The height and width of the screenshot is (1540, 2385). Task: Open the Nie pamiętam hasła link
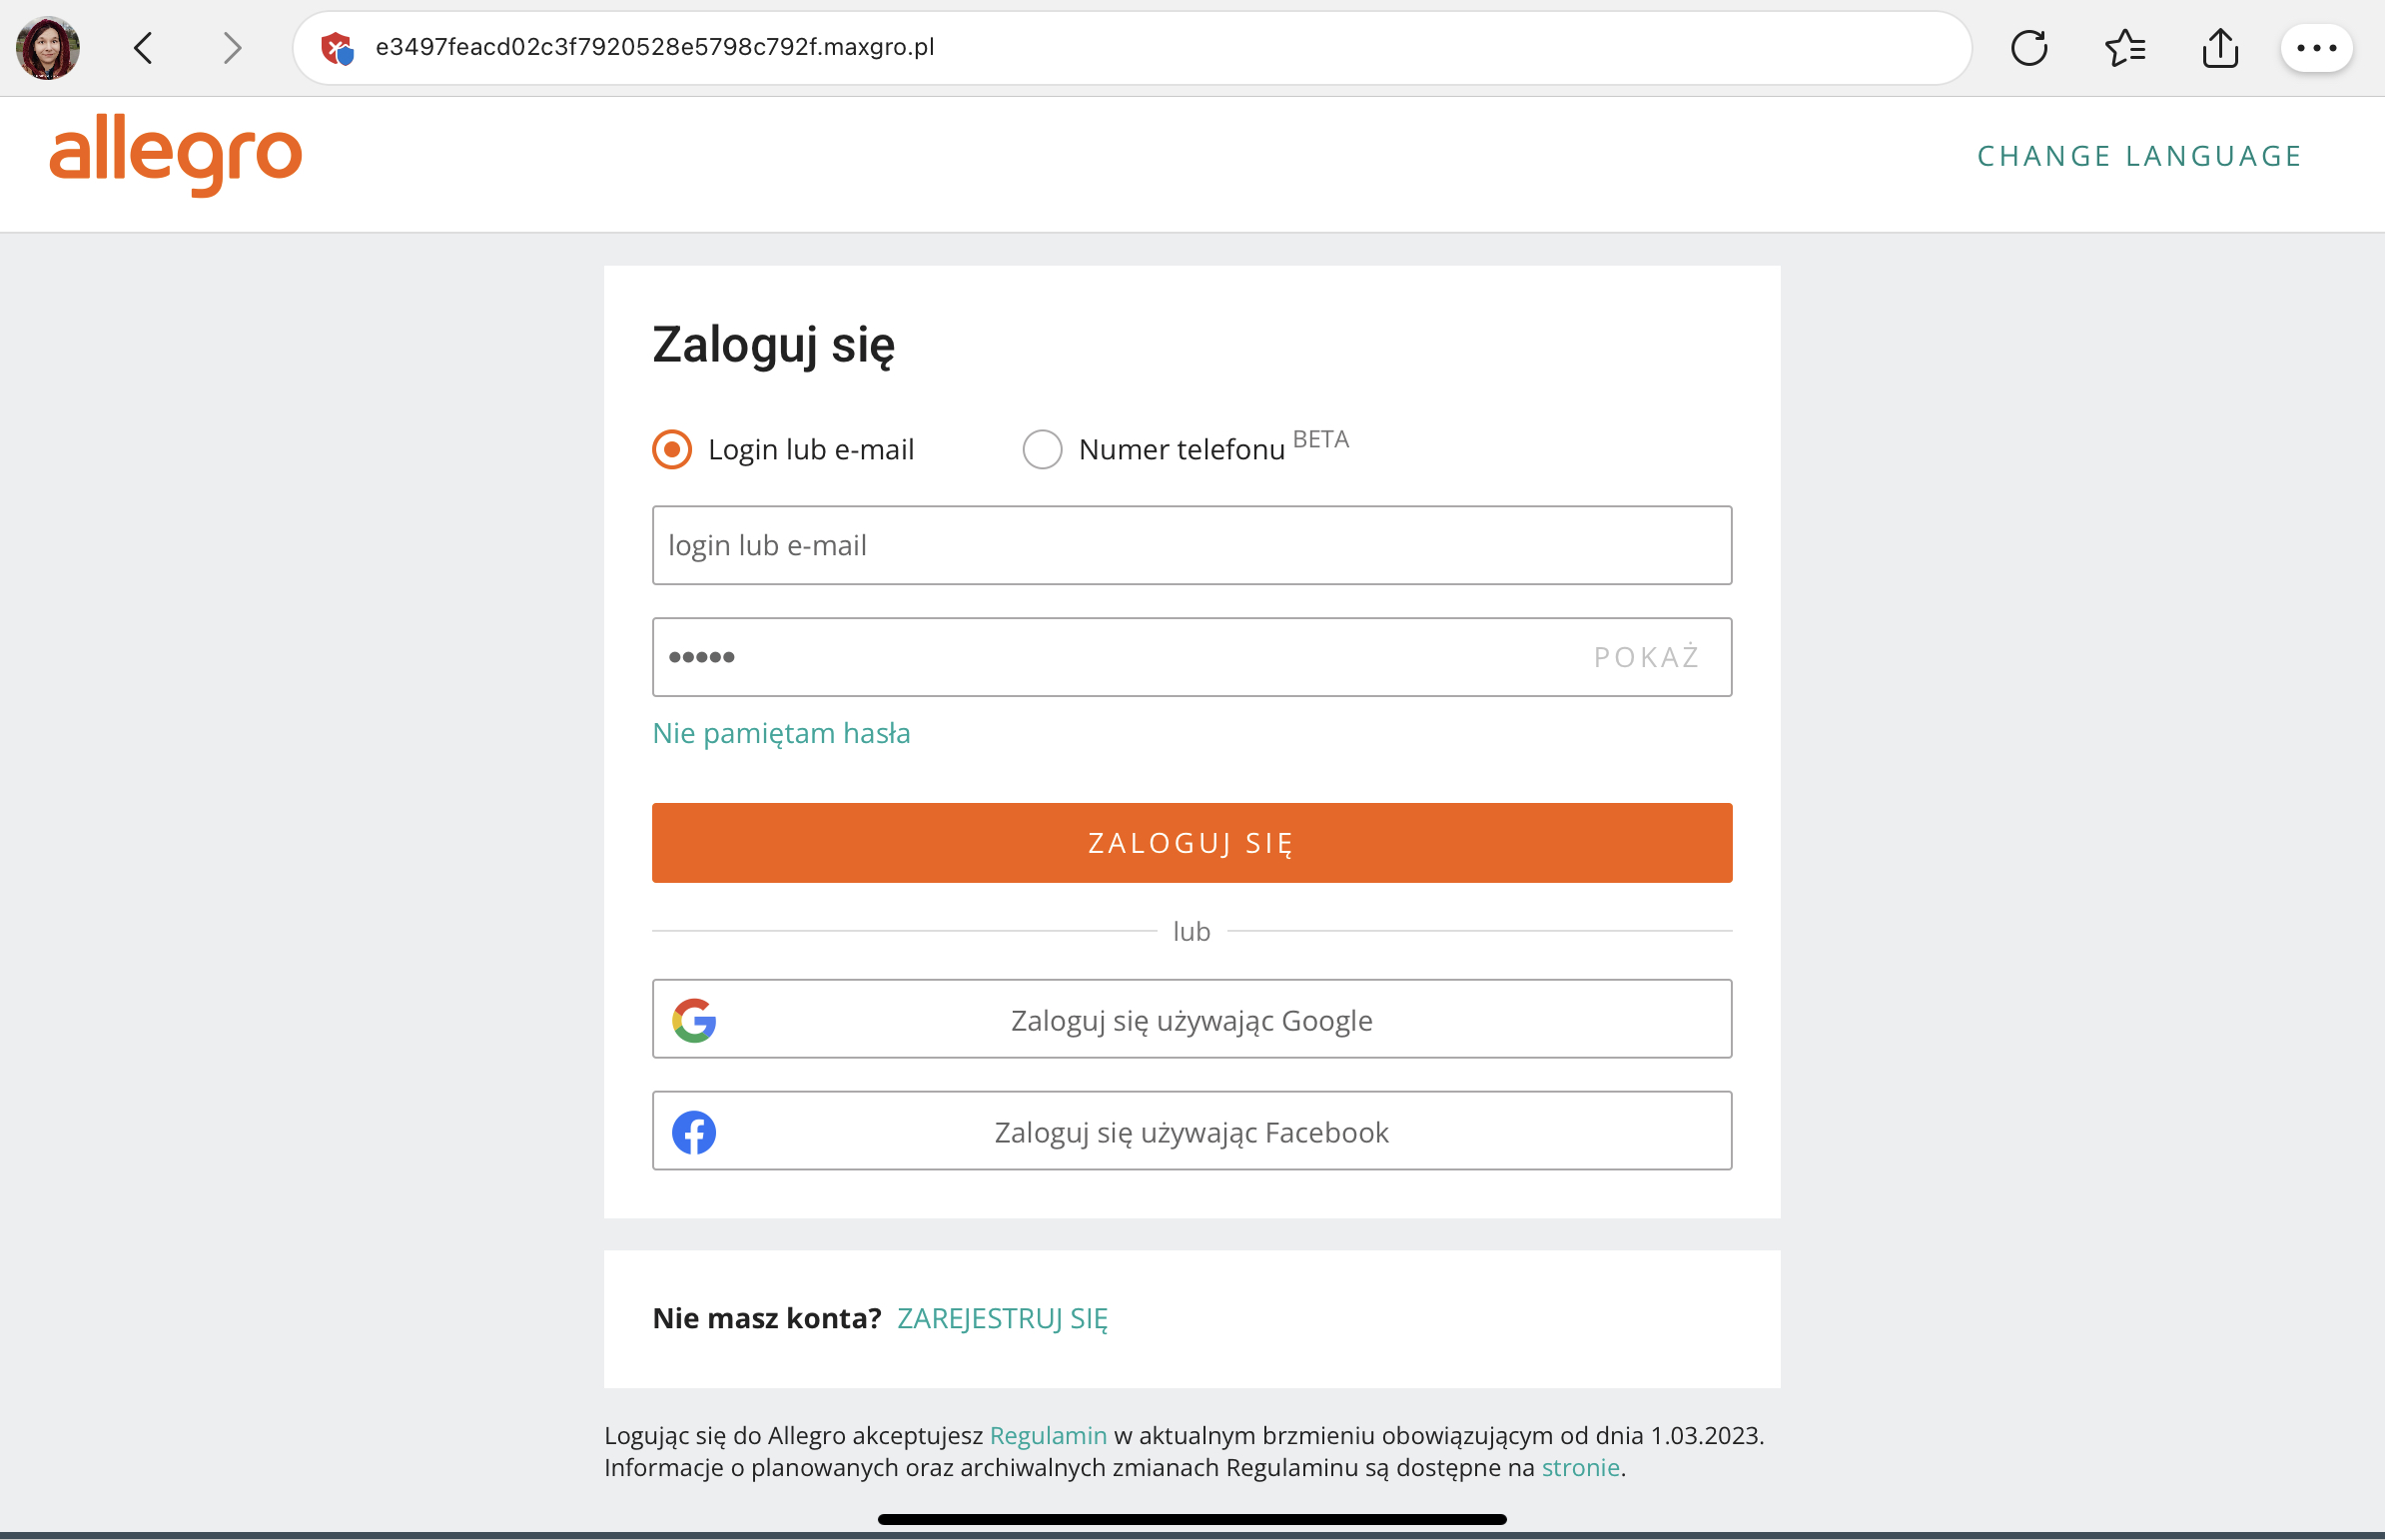point(781,733)
